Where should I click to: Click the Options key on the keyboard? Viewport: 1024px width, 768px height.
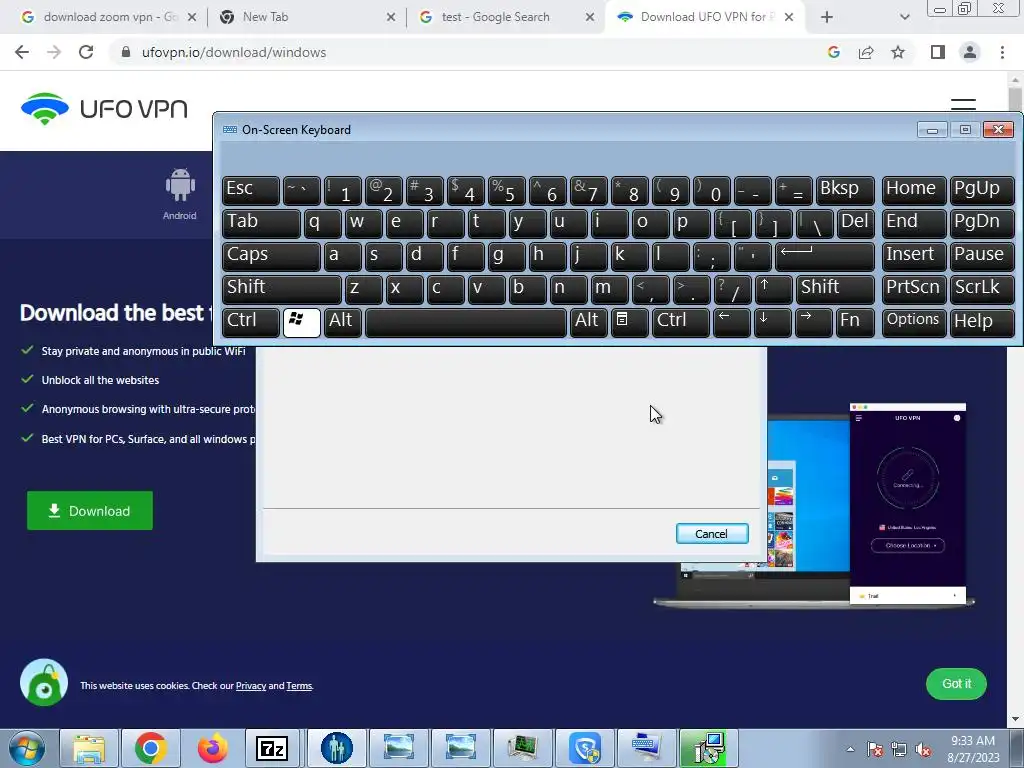[914, 323]
